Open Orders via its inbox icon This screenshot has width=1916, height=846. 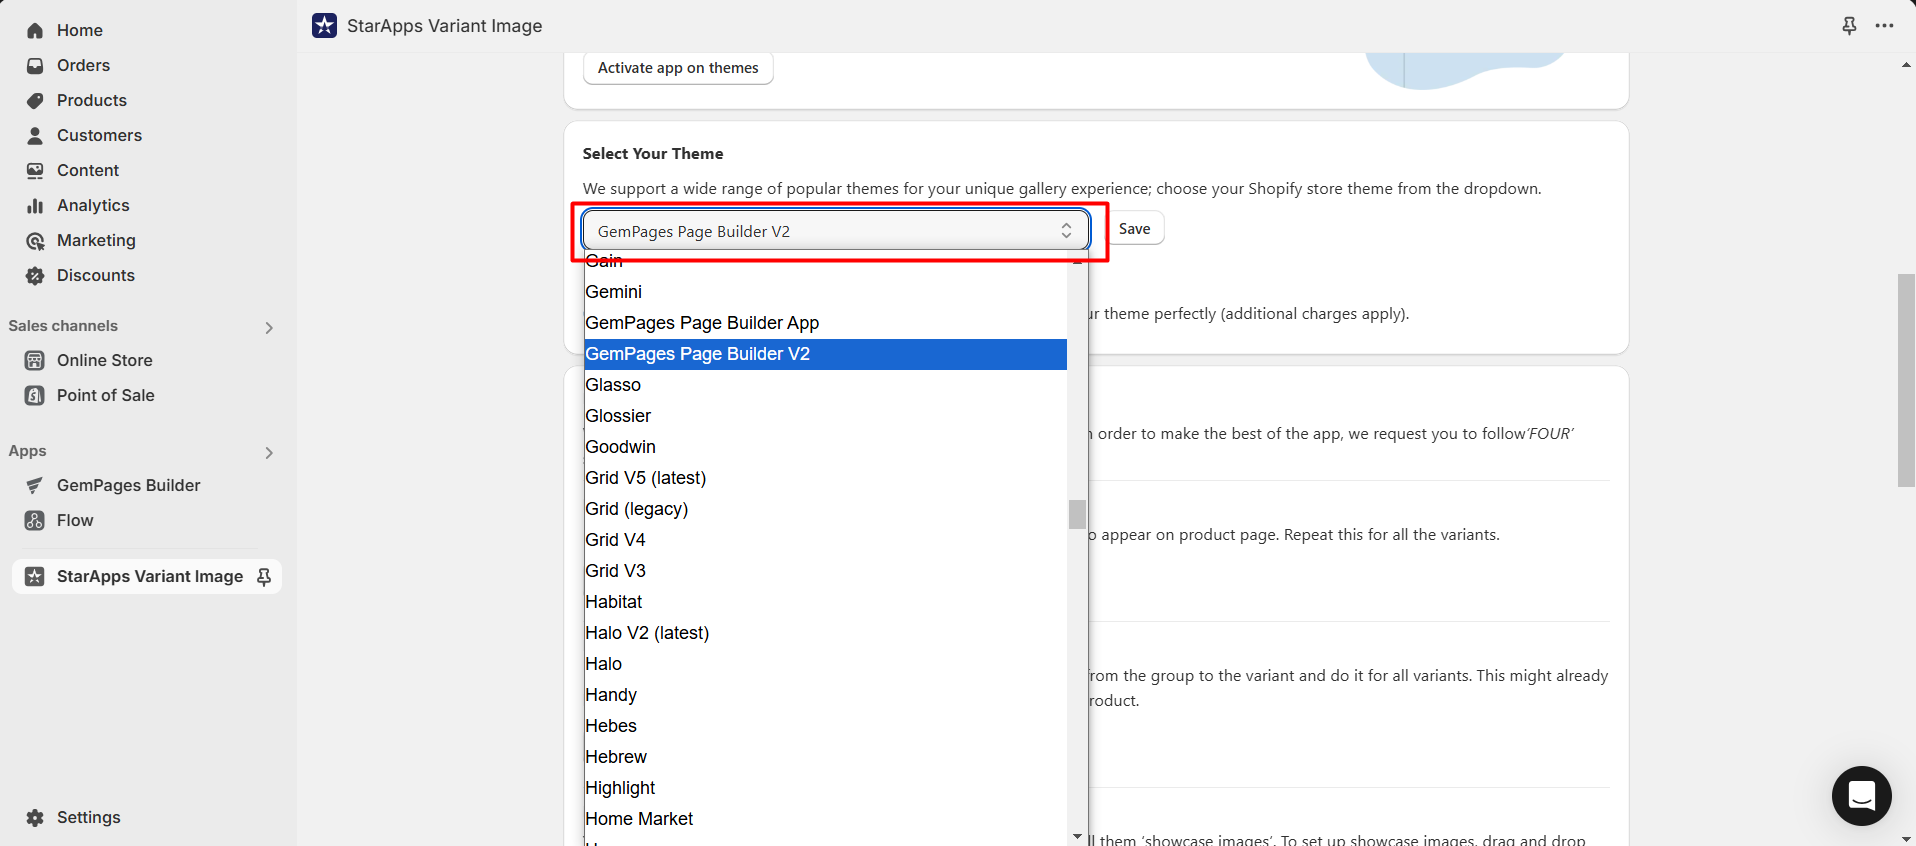point(35,66)
